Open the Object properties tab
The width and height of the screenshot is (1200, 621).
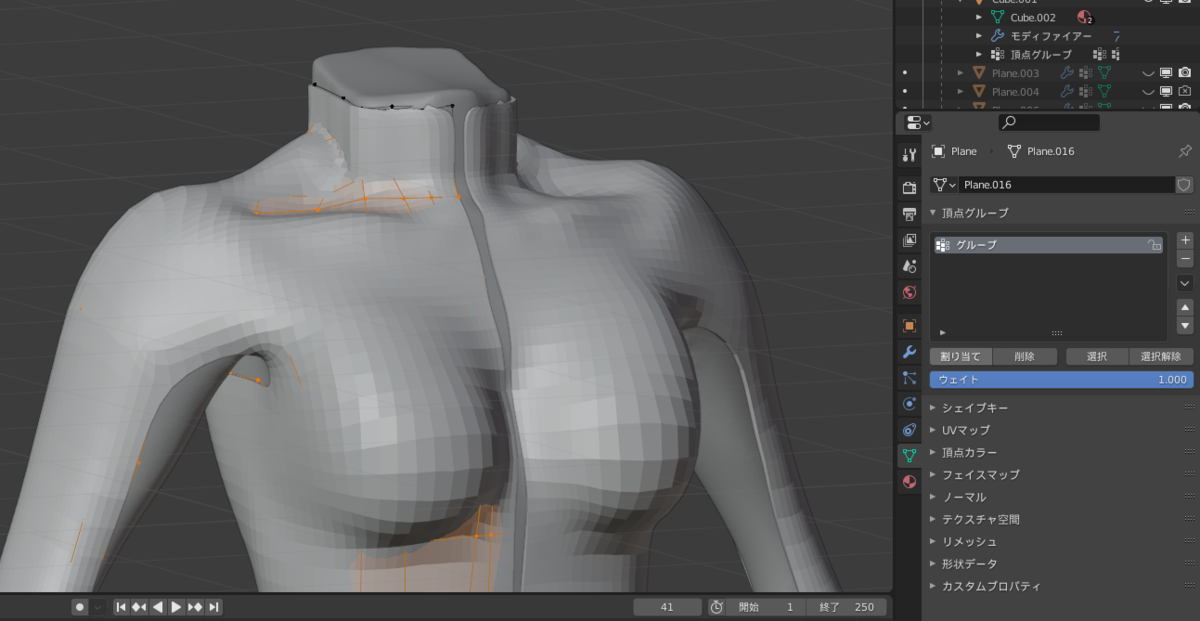point(909,325)
